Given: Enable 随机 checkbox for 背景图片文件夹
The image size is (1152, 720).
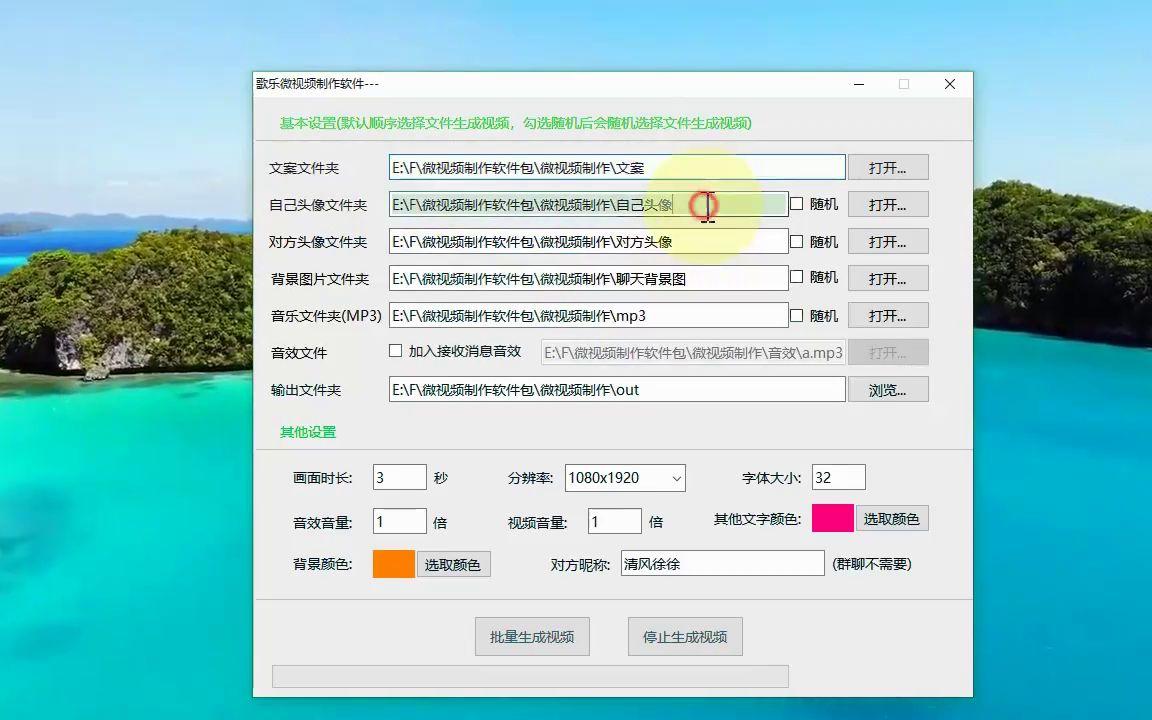Looking at the screenshot, I should tap(796, 277).
